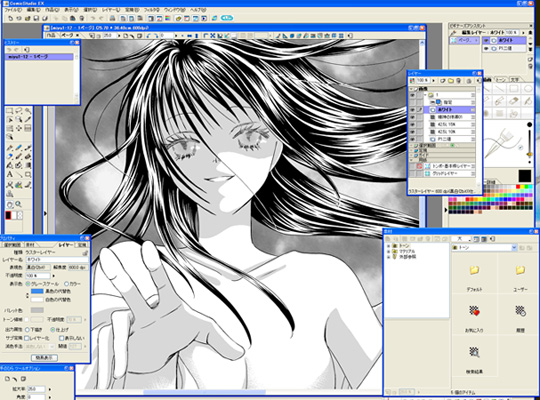
Task: Switch to トーン tab in assistant panel
Action: pyautogui.click(x=501, y=80)
